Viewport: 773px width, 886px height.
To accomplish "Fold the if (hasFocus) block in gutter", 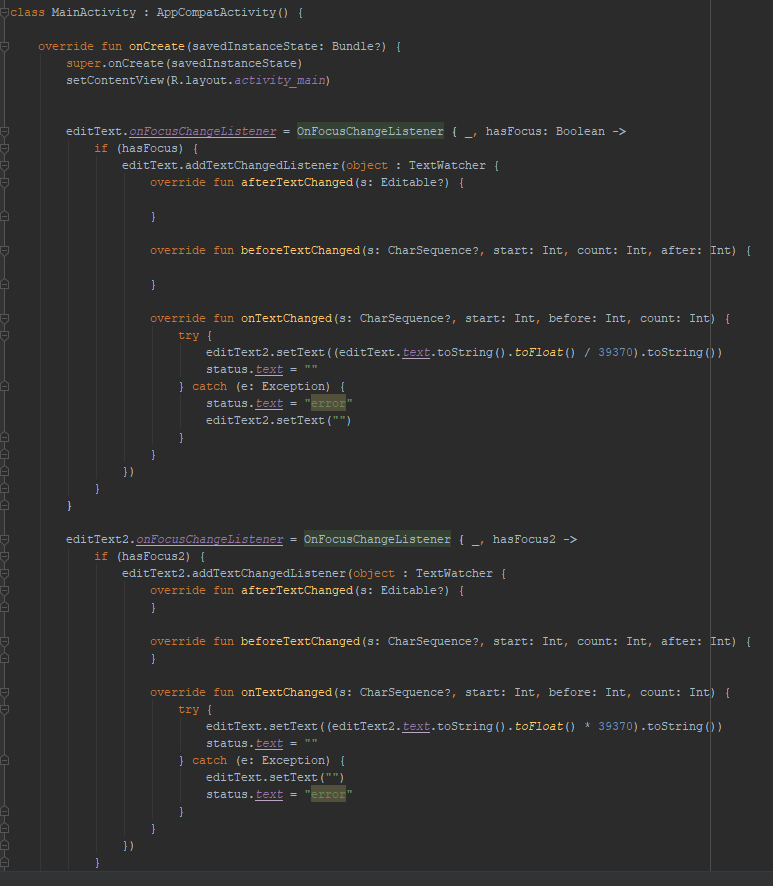I will click(x=4, y=149).
